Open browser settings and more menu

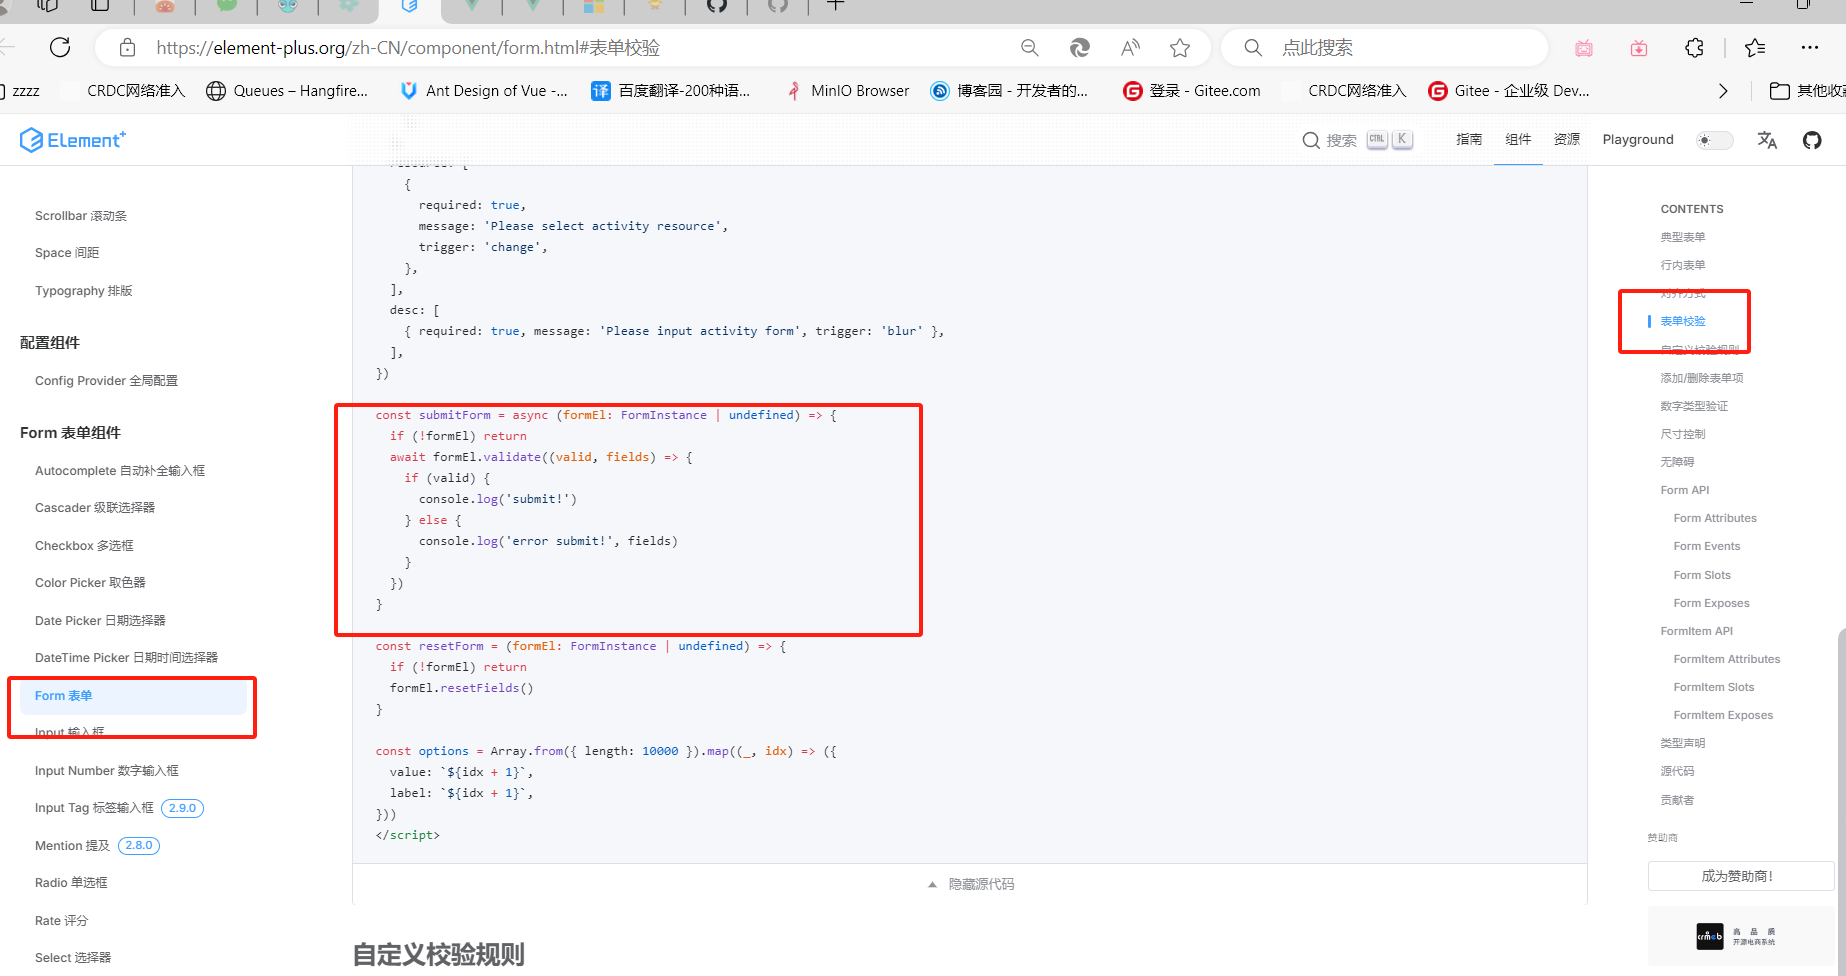point(1810,48)
